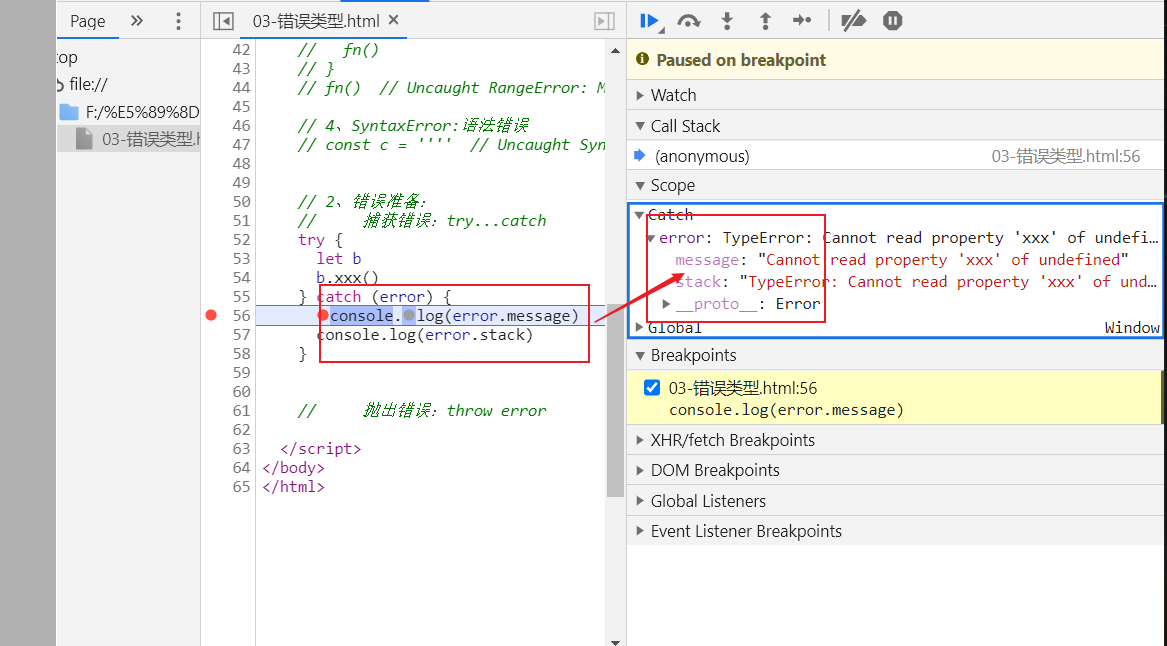Step into next function call
The image size is (1167, 646).
pos(727,21)
